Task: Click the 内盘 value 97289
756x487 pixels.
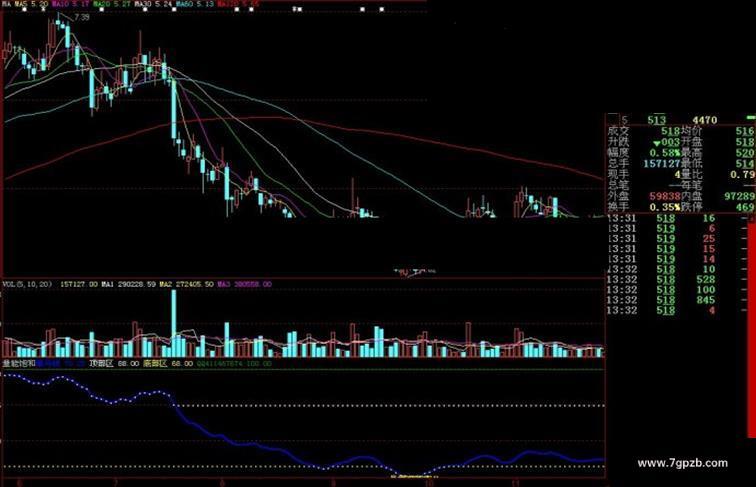Action: (x=740, y=196)
